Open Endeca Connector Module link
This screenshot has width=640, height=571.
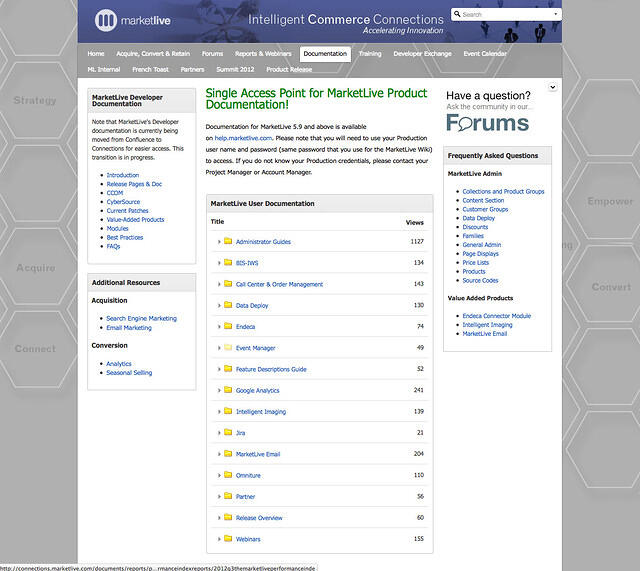pos(497,316)
